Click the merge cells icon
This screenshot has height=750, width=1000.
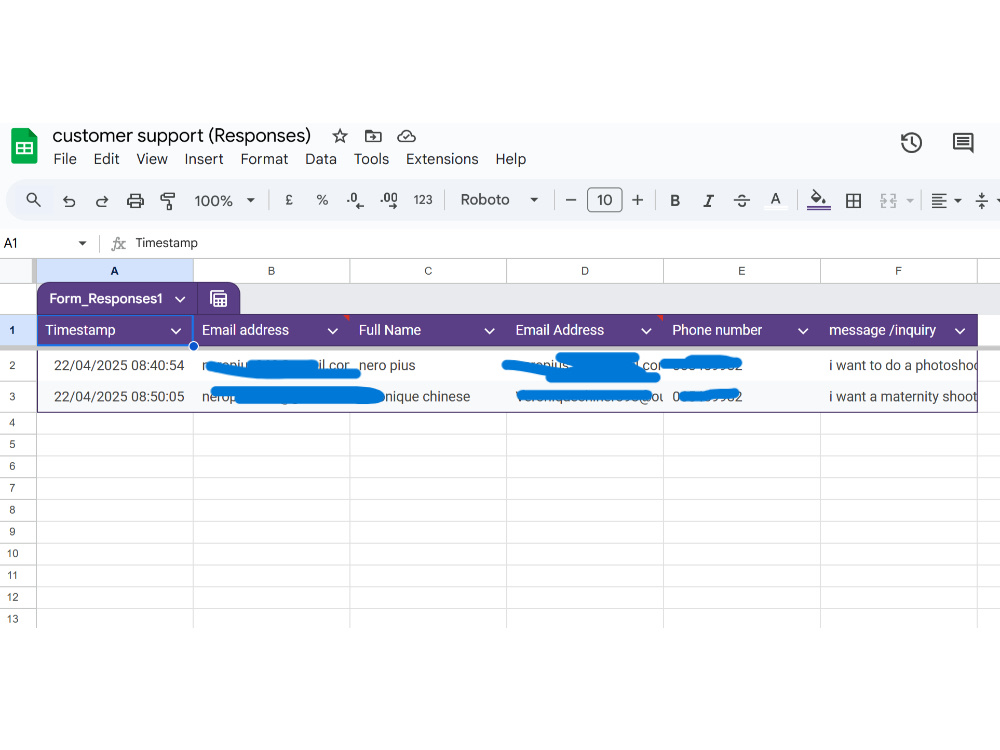coord(888,201)
